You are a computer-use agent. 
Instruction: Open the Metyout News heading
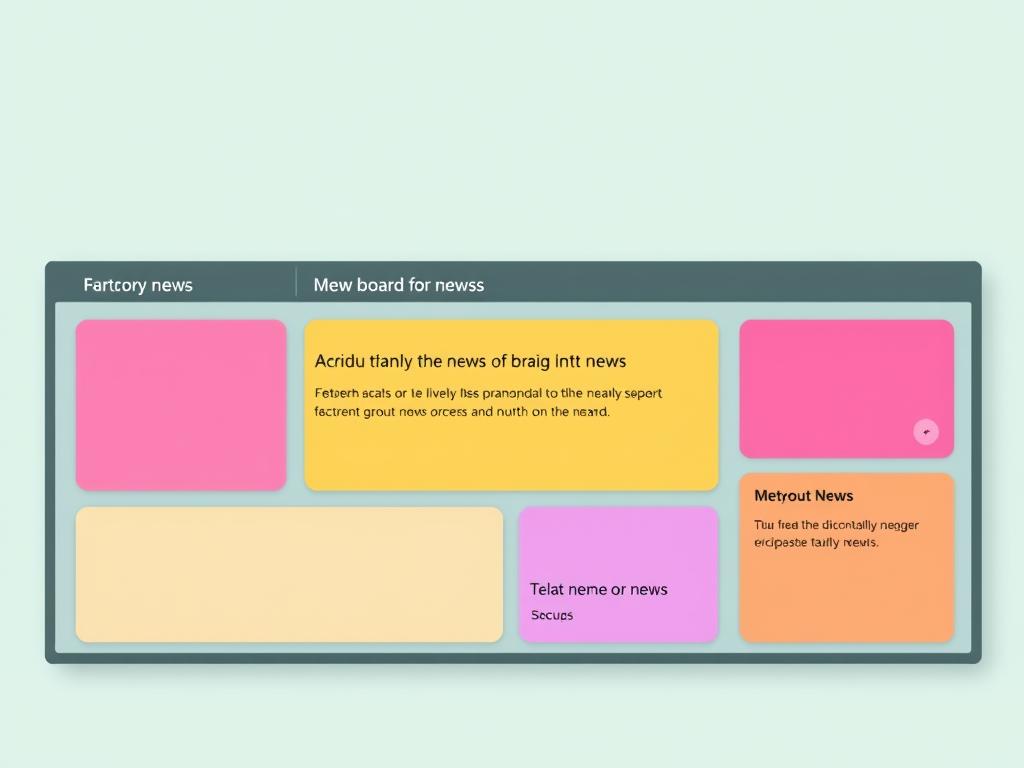tap(803, 496)
